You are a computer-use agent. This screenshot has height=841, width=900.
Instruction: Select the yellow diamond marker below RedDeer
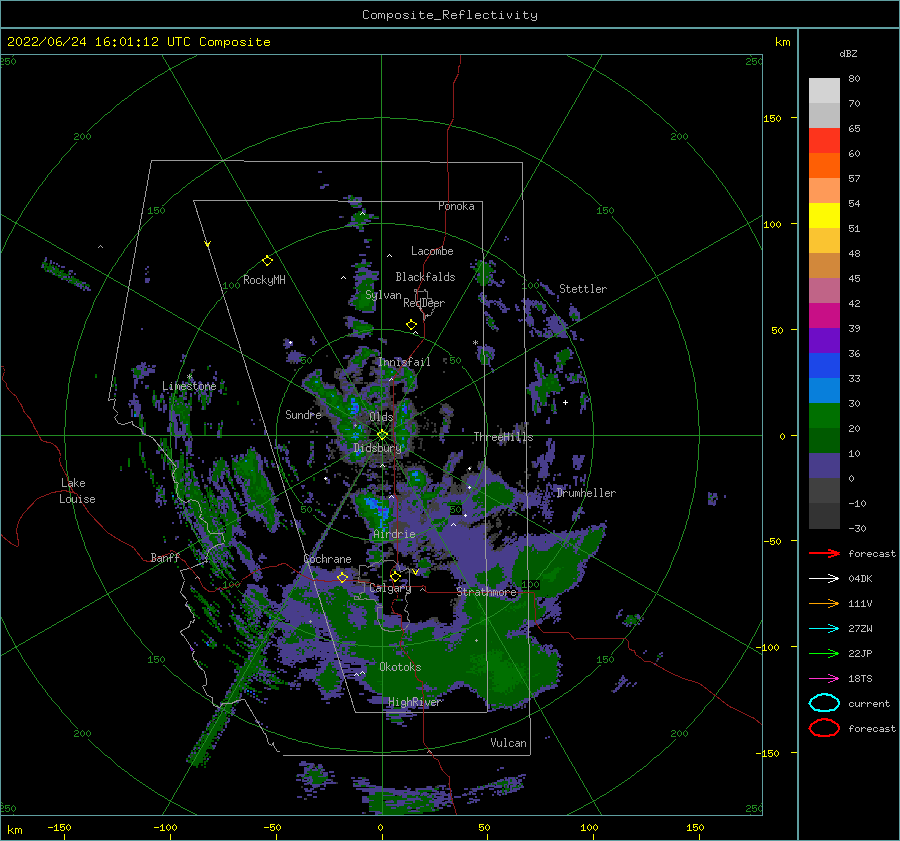tap(412, 325)
